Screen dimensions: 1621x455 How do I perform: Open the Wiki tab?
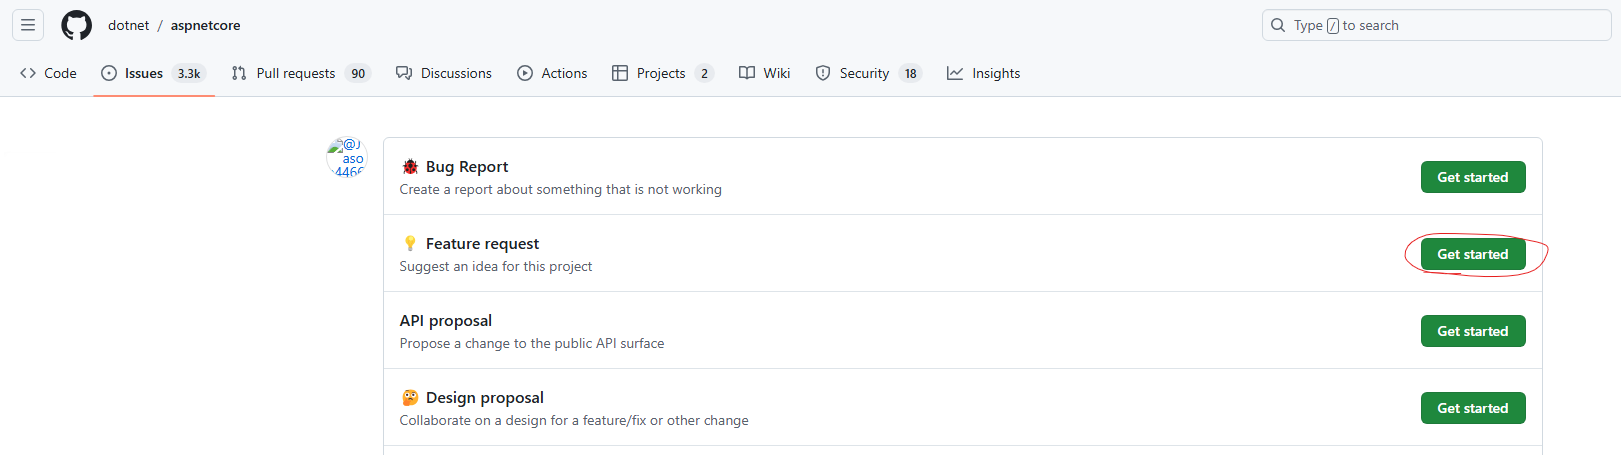click(x=764, y=73)
